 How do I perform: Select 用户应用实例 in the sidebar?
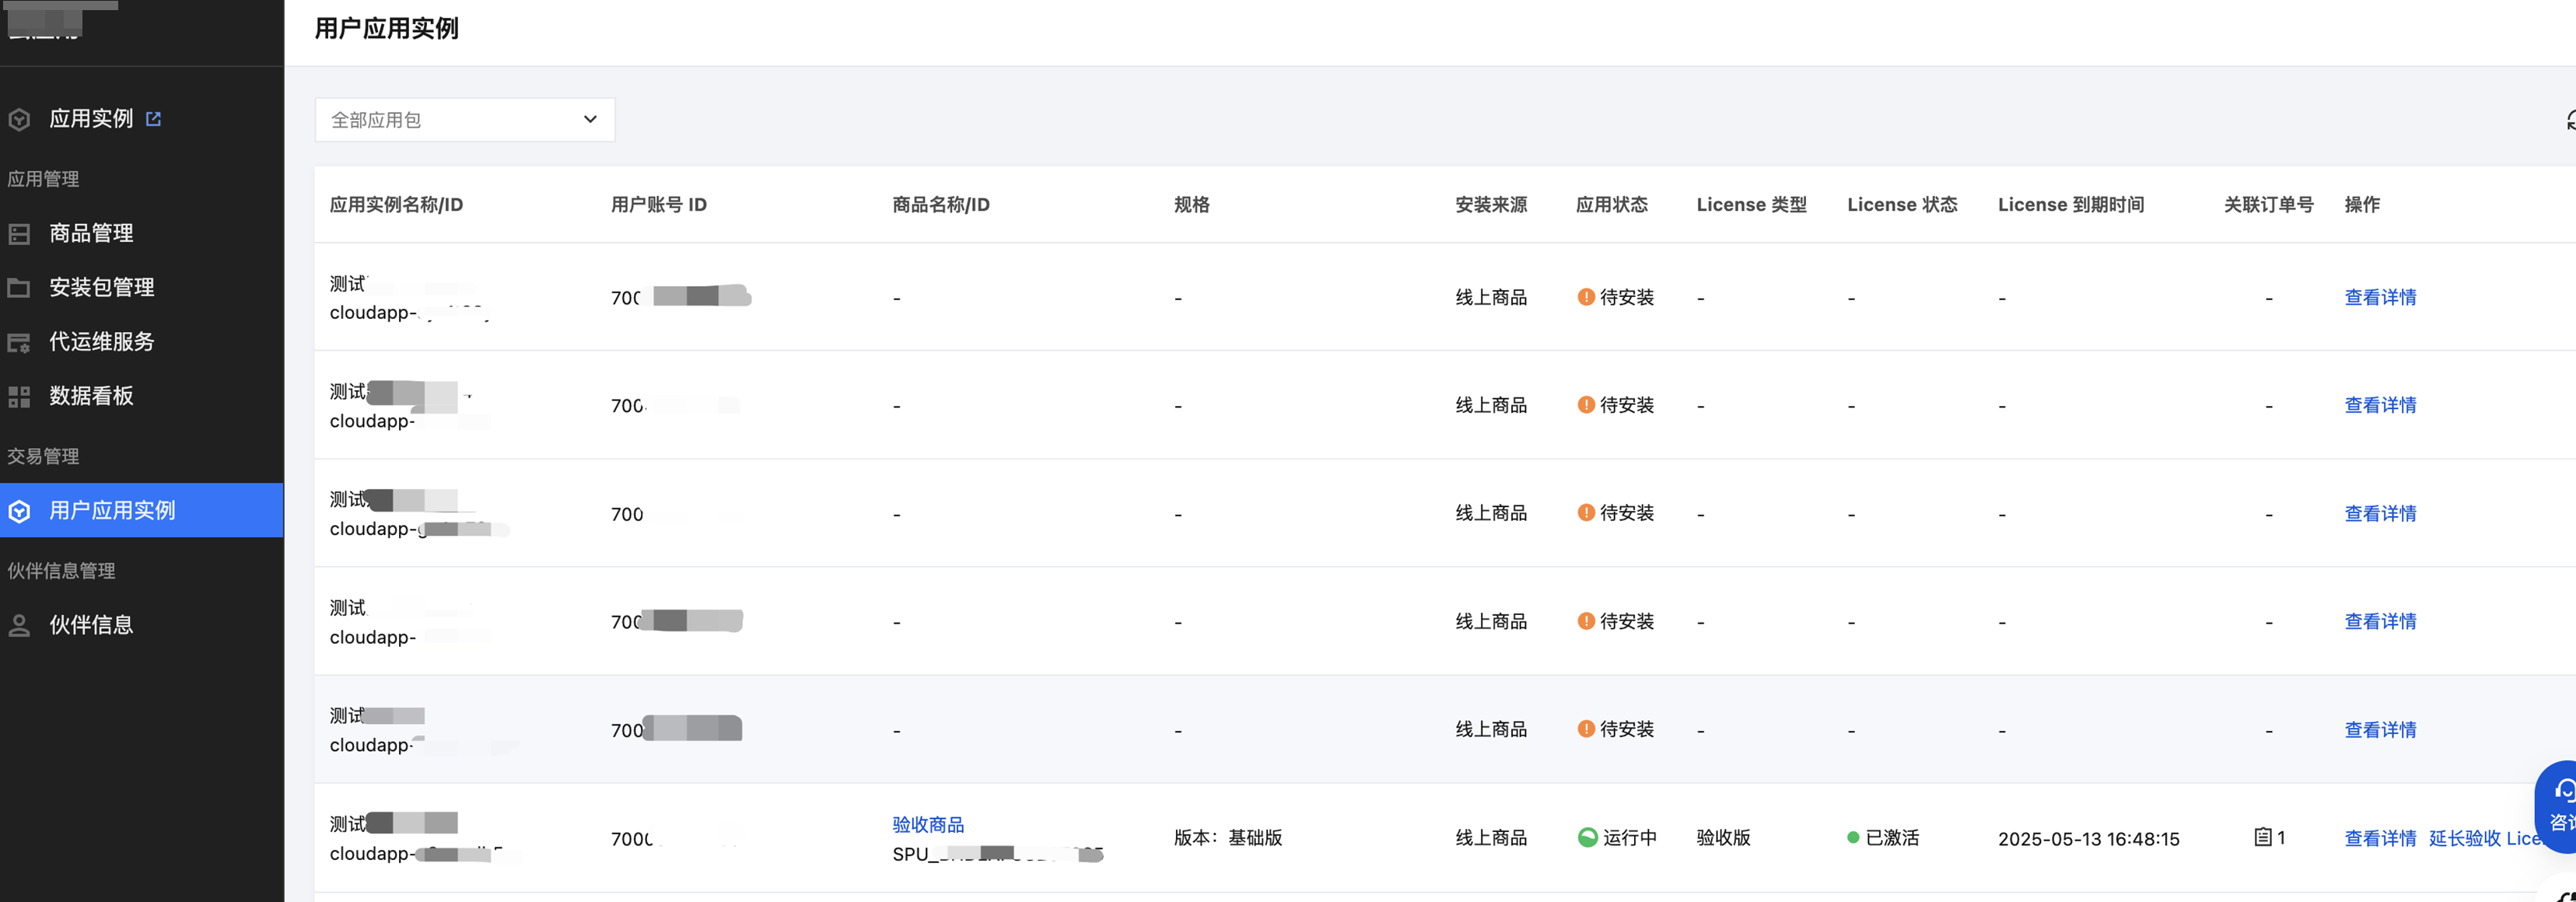(112, 511)
